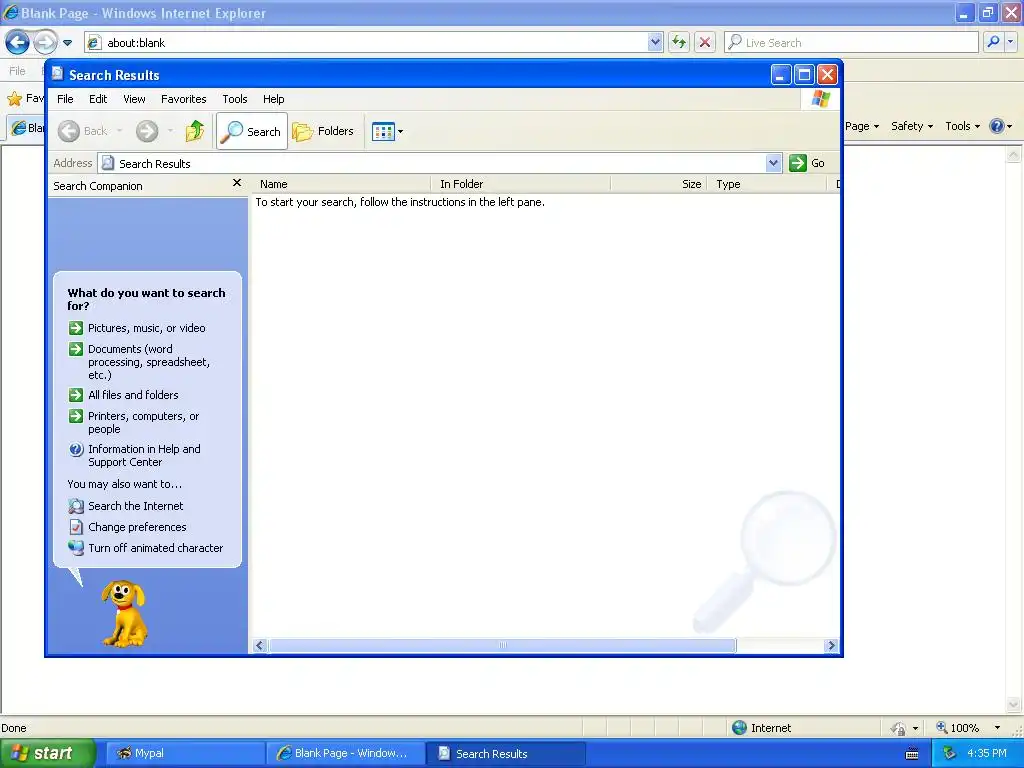Click the Type column header

tap(767, 184)
